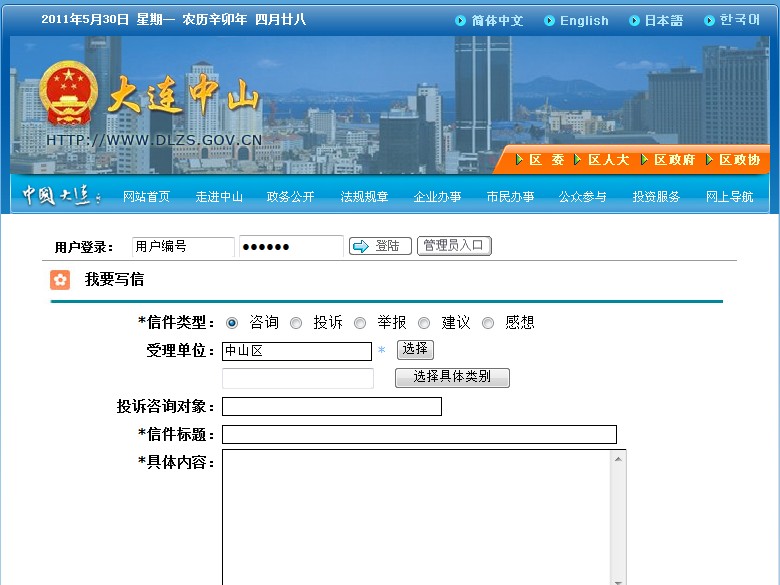Screen dimensions: 780x585
Task: Go to 市民办事 in navigation bar
Action: coord(510,197)
